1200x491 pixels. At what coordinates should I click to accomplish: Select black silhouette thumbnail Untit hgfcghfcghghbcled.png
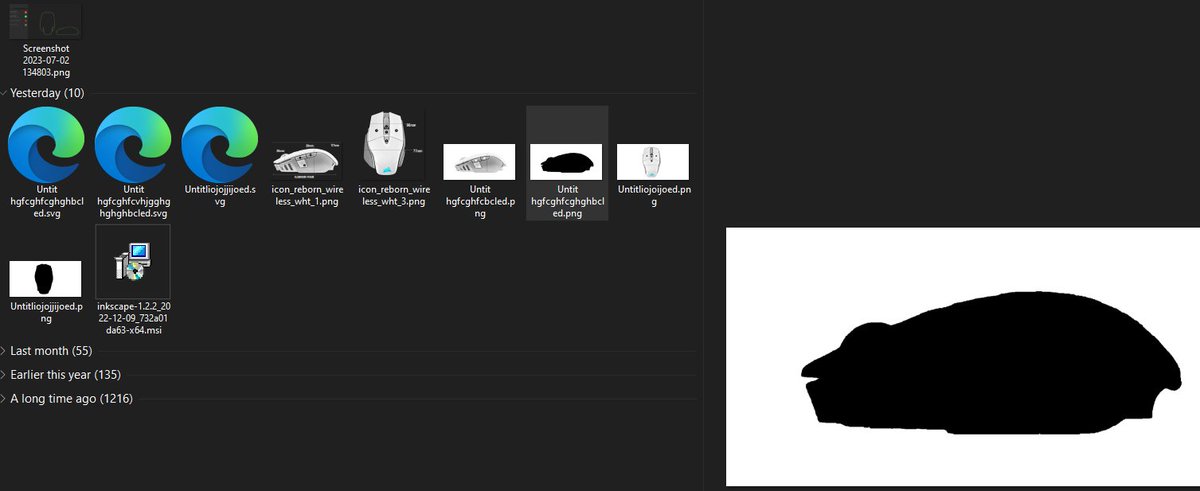click(566, 162)
